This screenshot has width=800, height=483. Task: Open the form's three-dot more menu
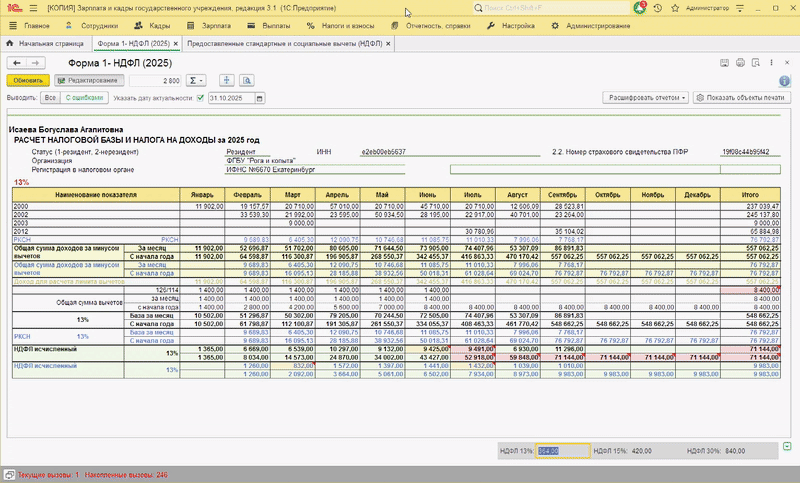[x=771, y=63]
